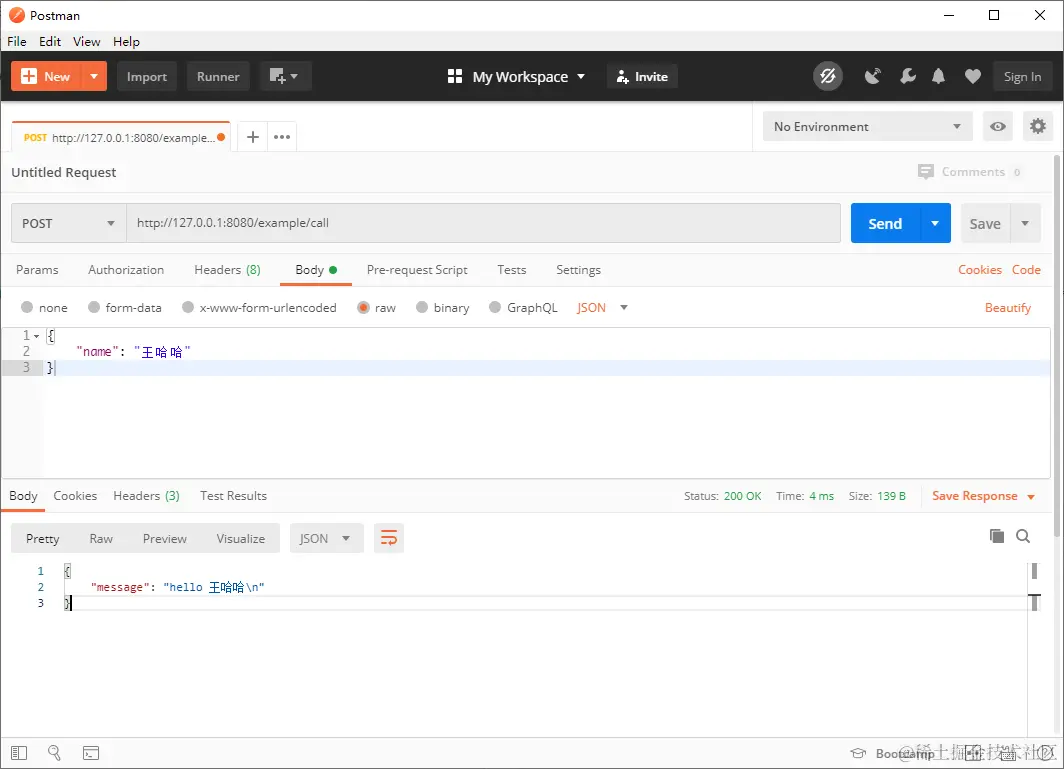Select x-www-form-urlencoded body type

pos(259,307)
